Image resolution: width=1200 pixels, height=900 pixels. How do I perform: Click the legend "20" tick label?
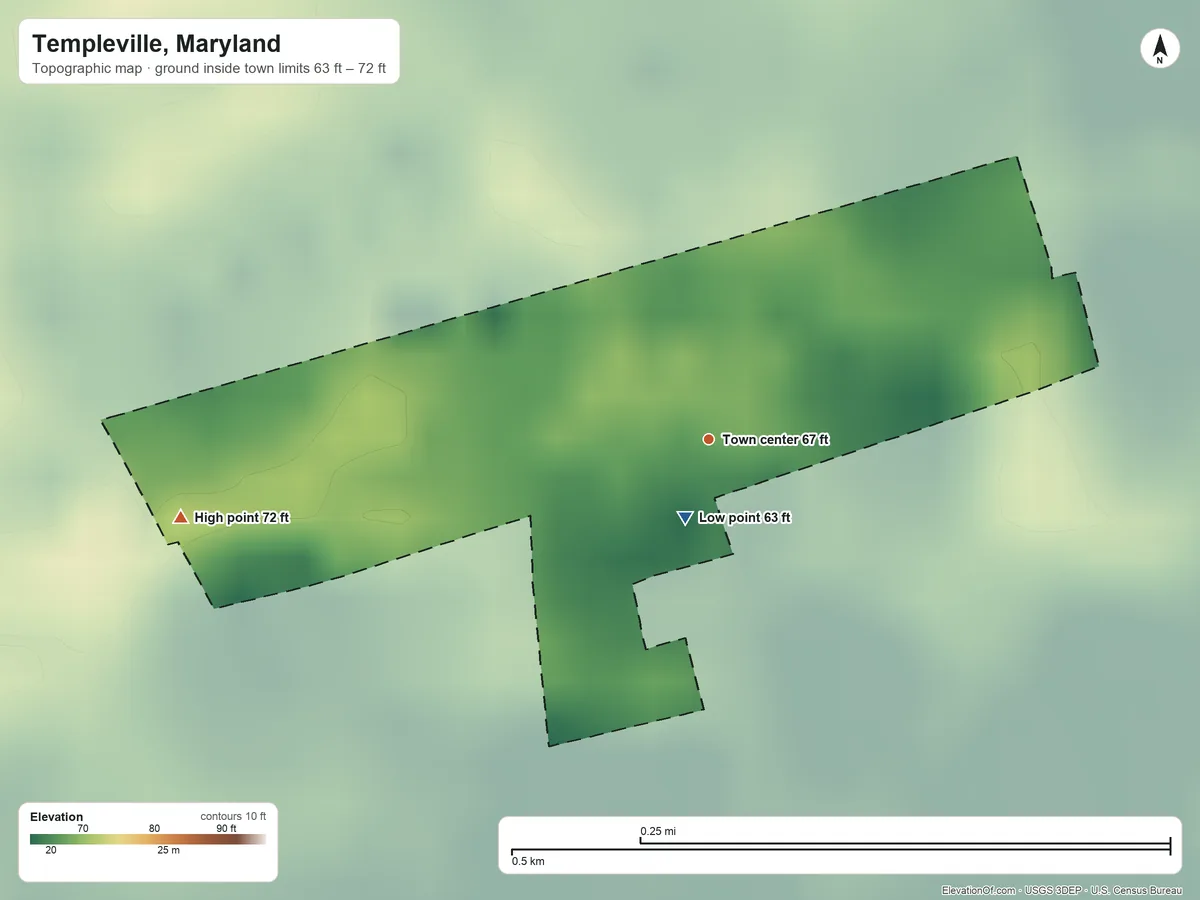(x=50, y=850)
